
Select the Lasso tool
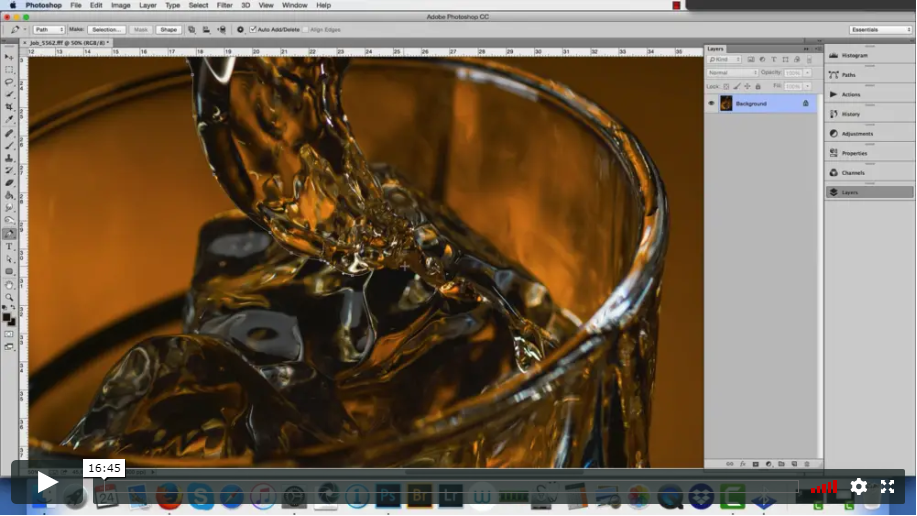[x=9, y=82]
